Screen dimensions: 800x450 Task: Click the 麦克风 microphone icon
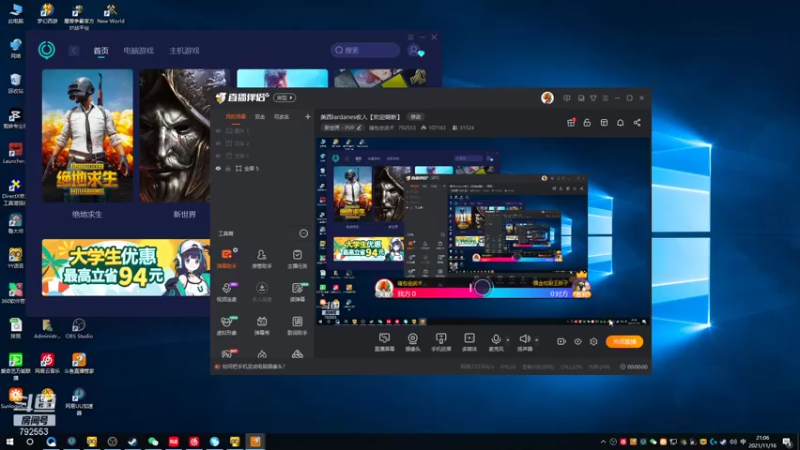point(495,339)
